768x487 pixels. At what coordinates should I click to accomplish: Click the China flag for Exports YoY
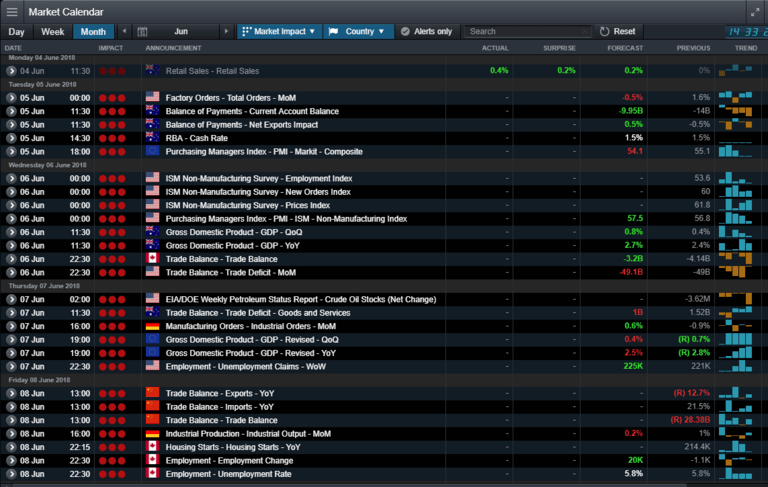152,392
